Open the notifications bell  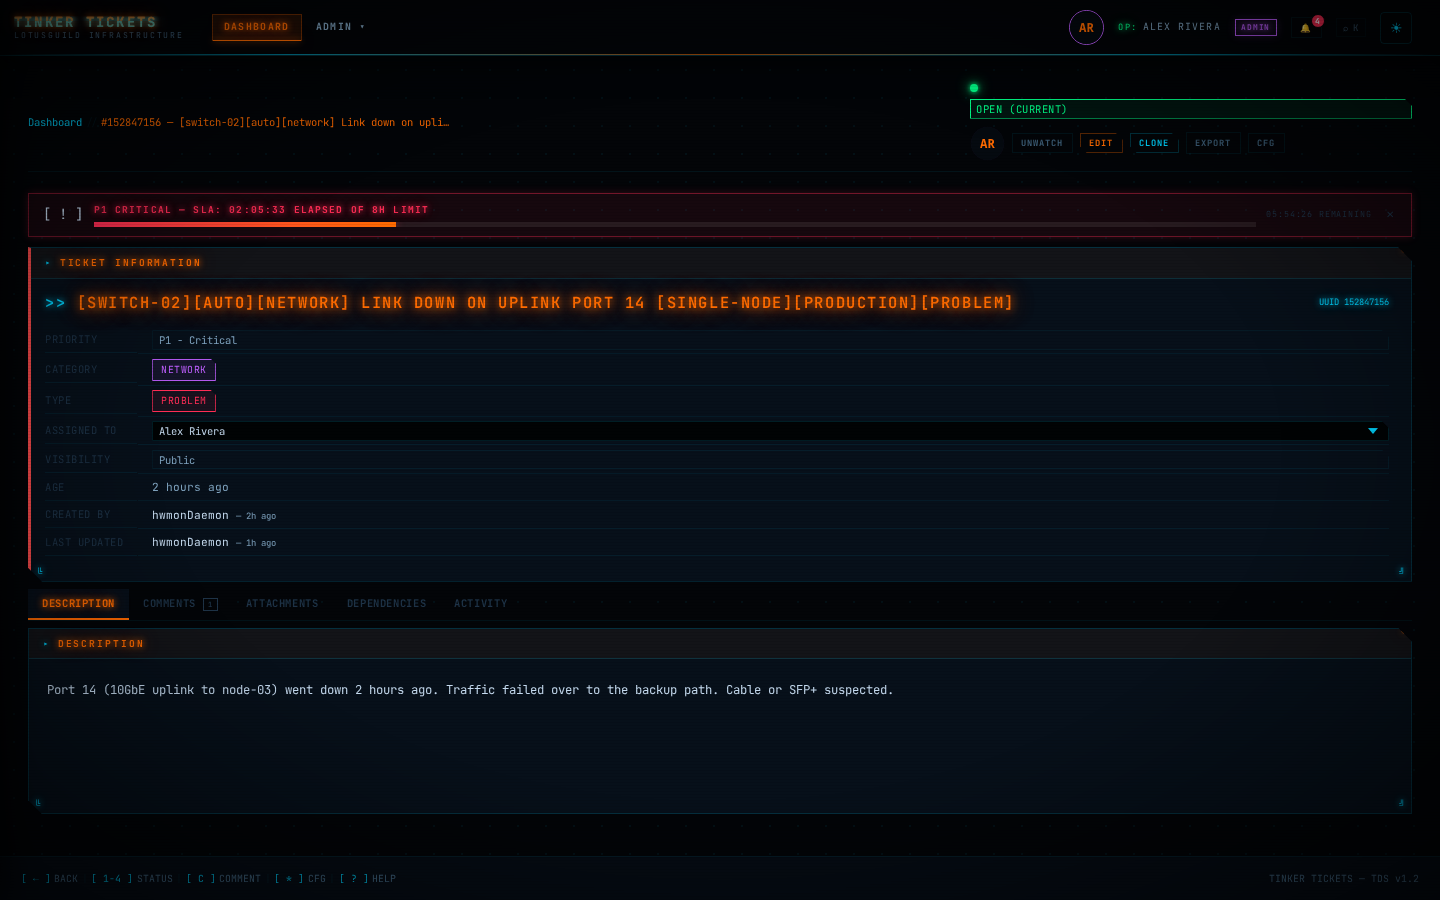(x=1305, y=28)
